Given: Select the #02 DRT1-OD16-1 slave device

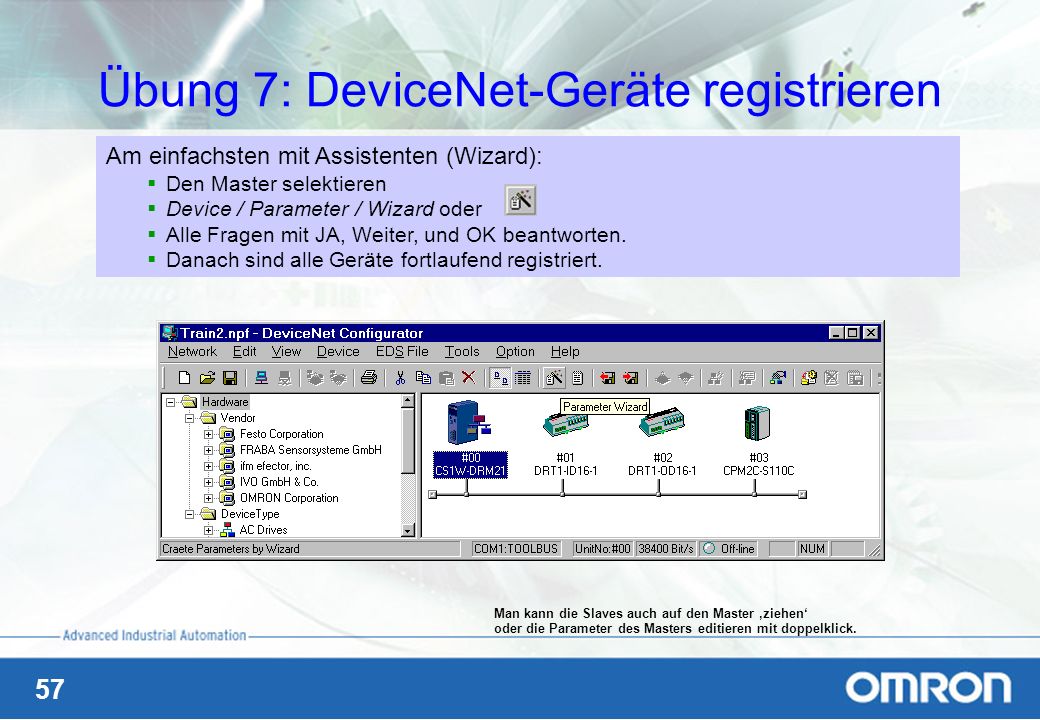Looking at the screenshot, I should click(662, 443).
